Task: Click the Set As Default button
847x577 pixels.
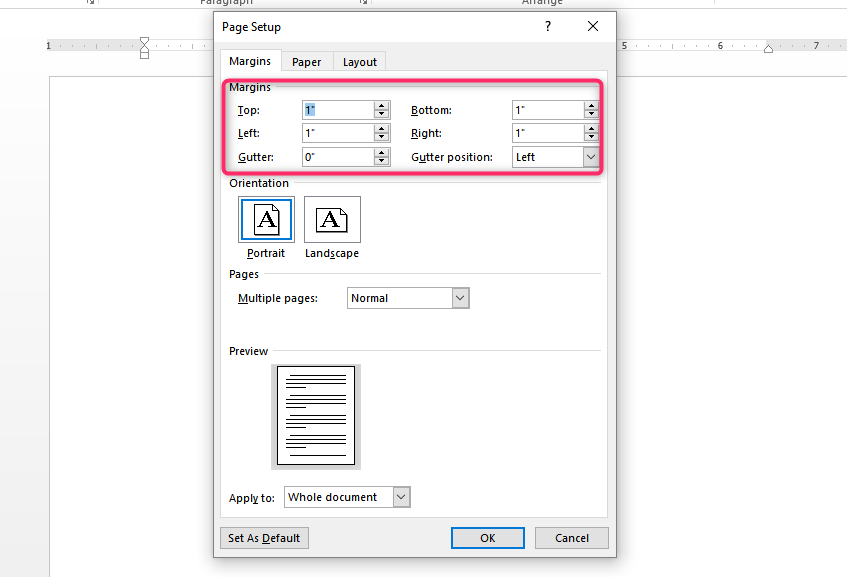Action: (264, 538)
